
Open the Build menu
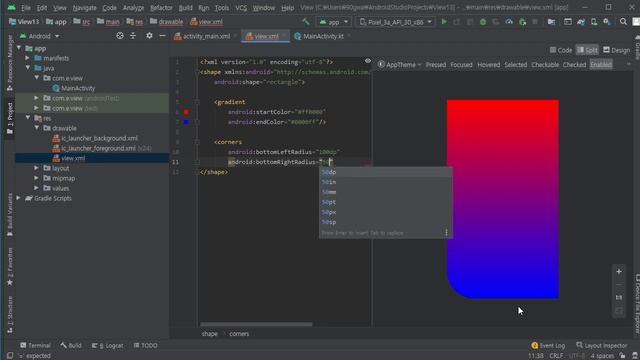(x=185, y=8)
